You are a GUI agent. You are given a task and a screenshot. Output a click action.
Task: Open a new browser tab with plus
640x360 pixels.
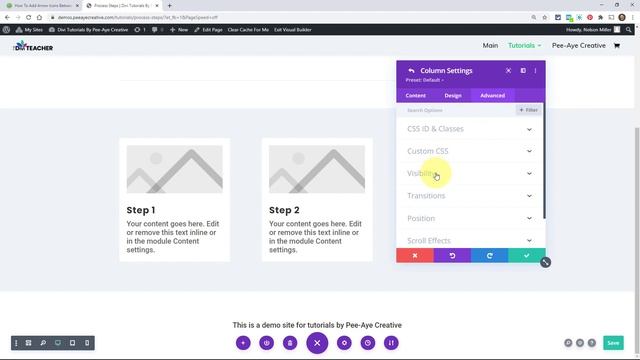(169, 6)
